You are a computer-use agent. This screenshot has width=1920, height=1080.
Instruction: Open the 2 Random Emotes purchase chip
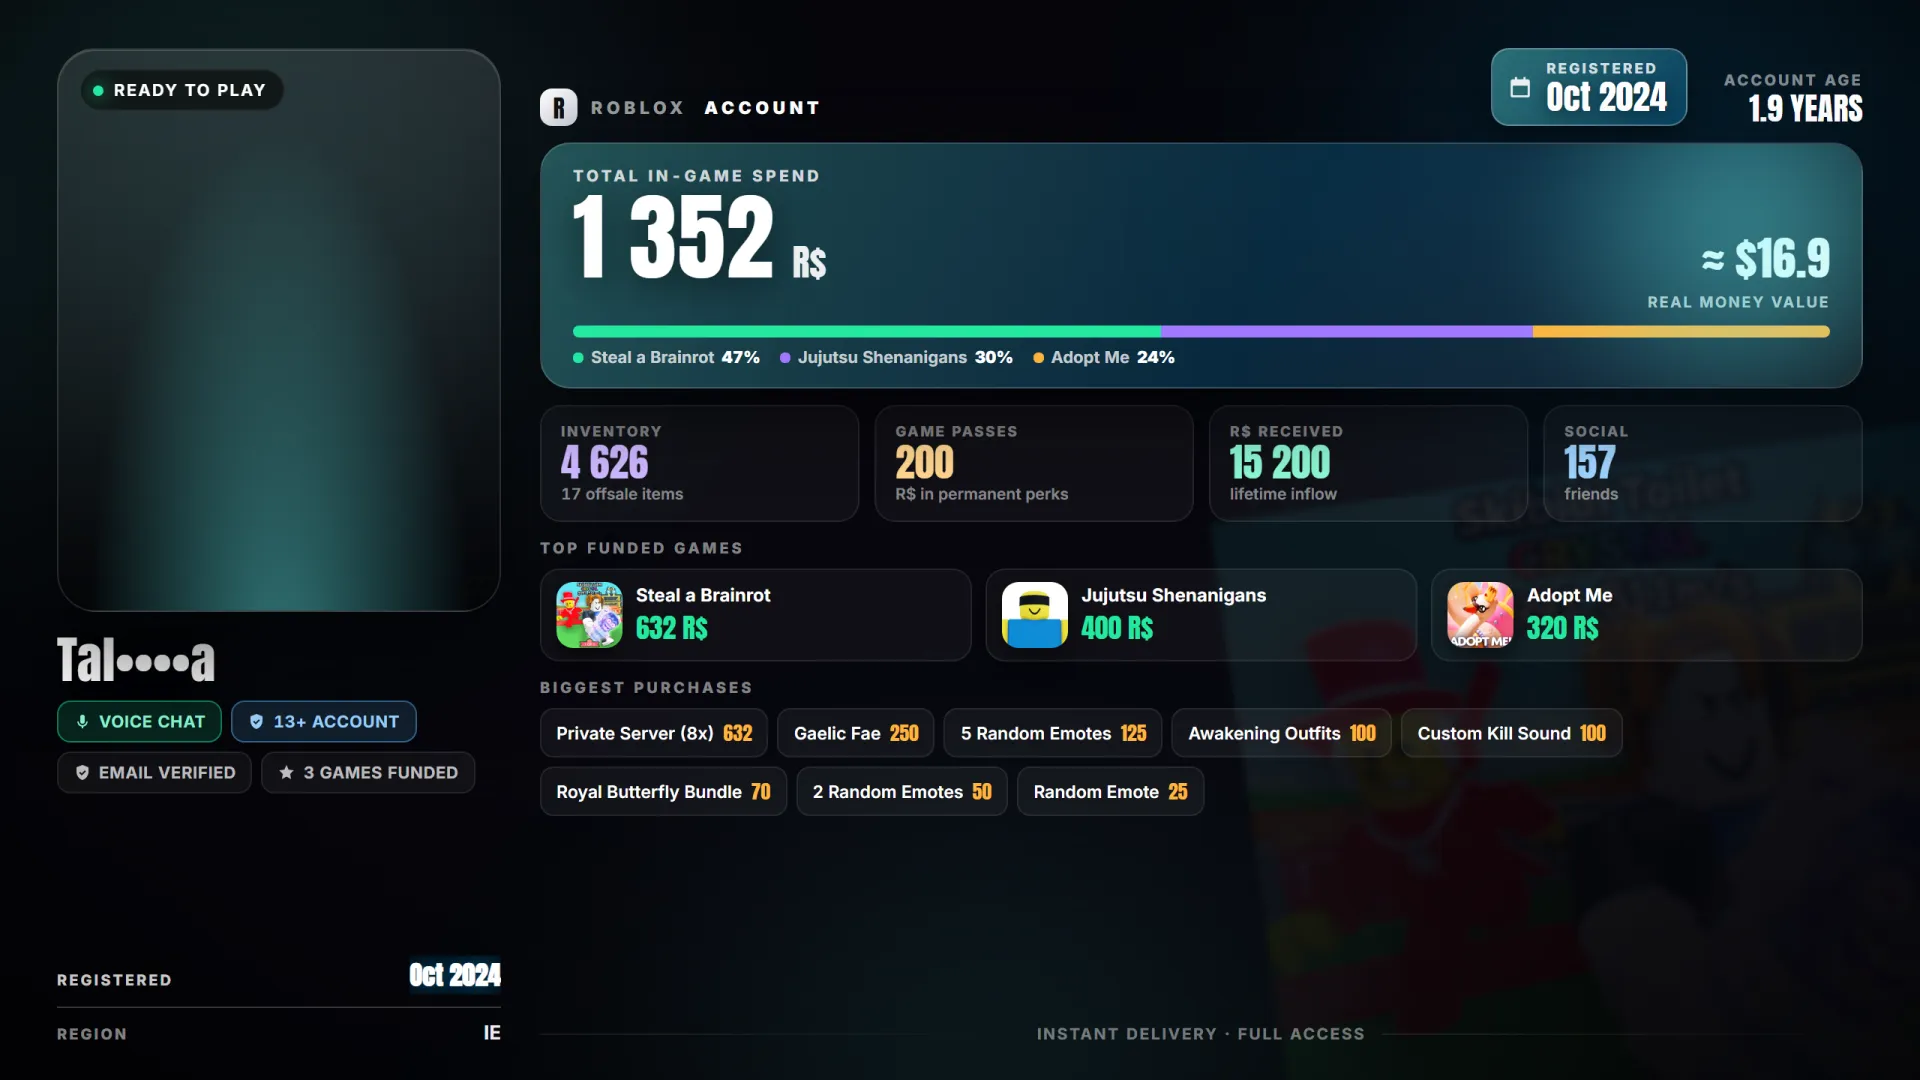click(902, 792)
